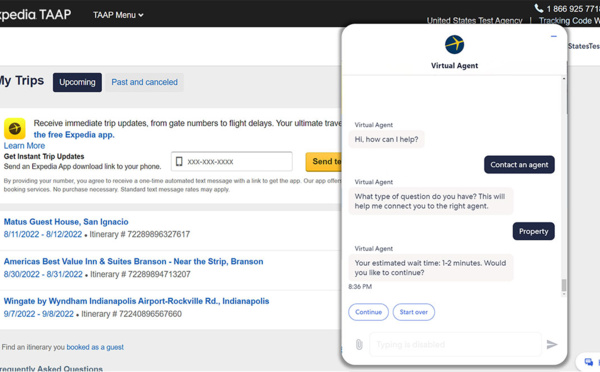Click the Expedia TAAP logo
The image size is (600, 372).
pos(35,15)
